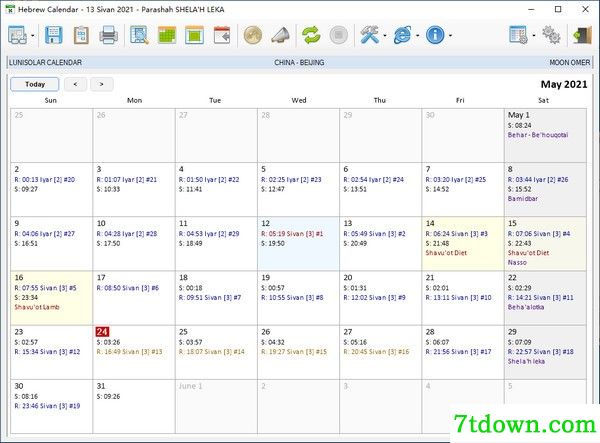Click R: 00:13 Iyar [2] #20 entry
This screenshot has height=443, width=600.
[x=44, y=180]
